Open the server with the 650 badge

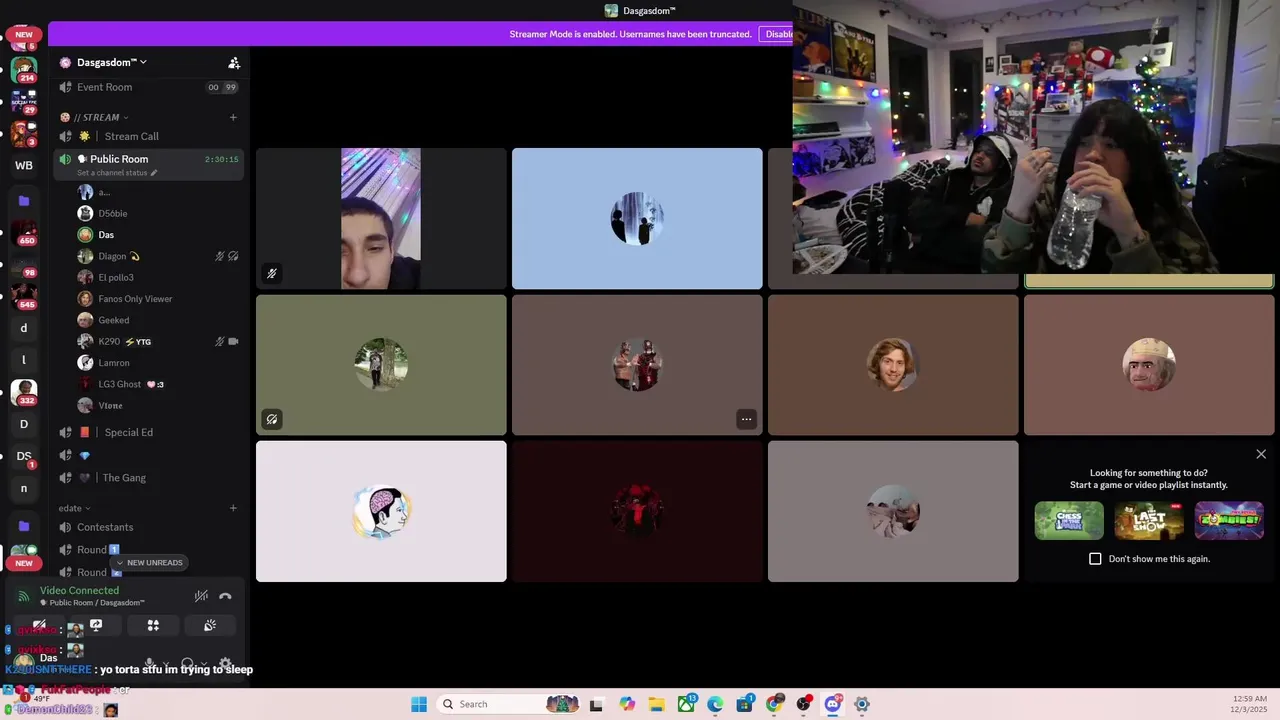click(x=24, y=233)
